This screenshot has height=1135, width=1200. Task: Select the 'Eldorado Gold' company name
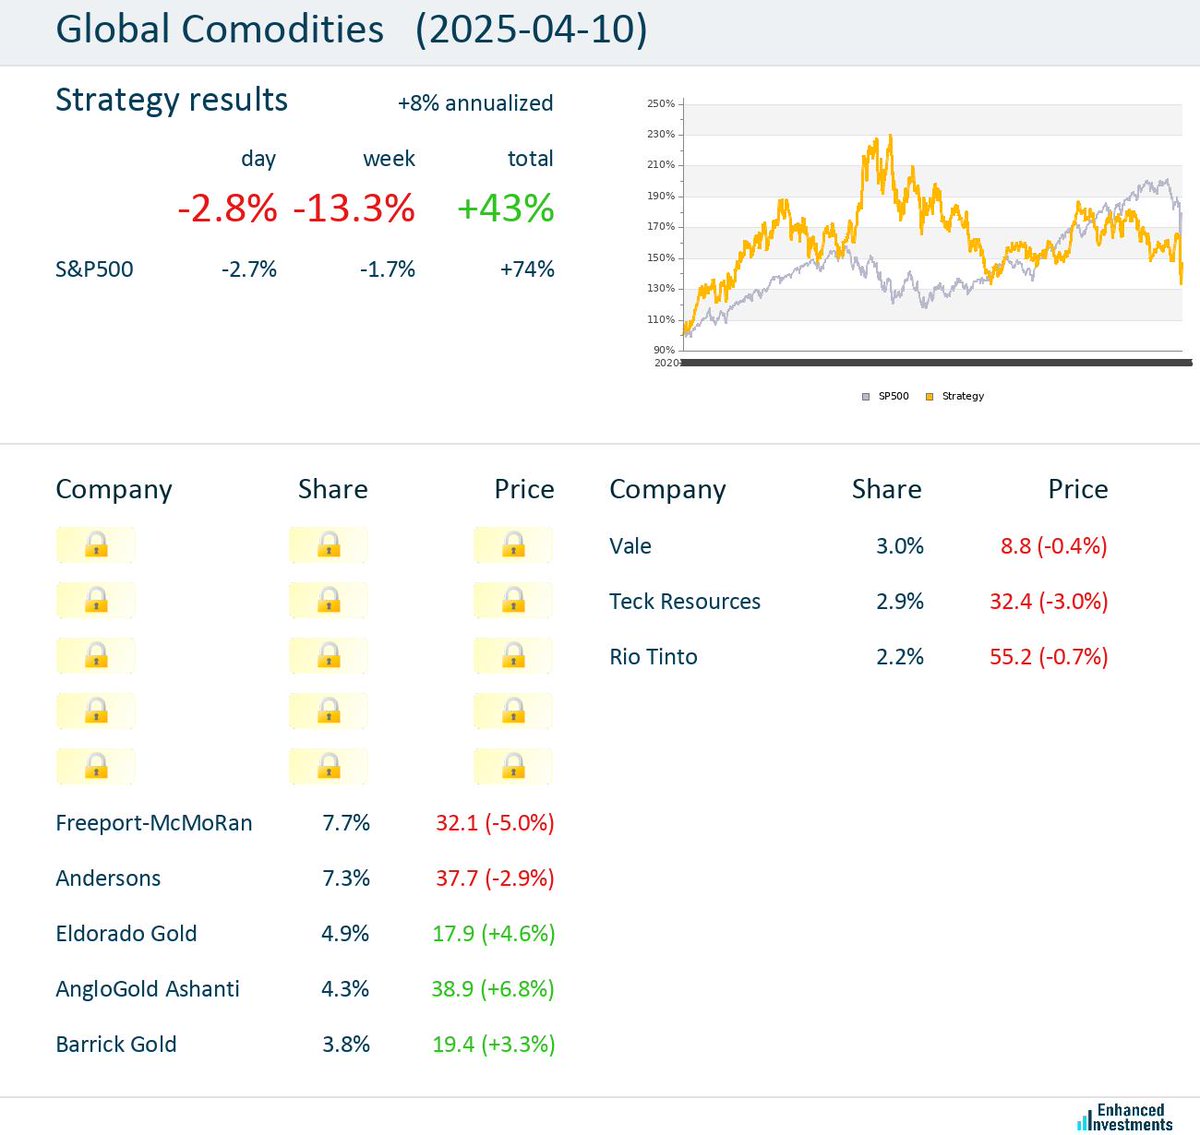pyautogui.click(x=126, y=933)
